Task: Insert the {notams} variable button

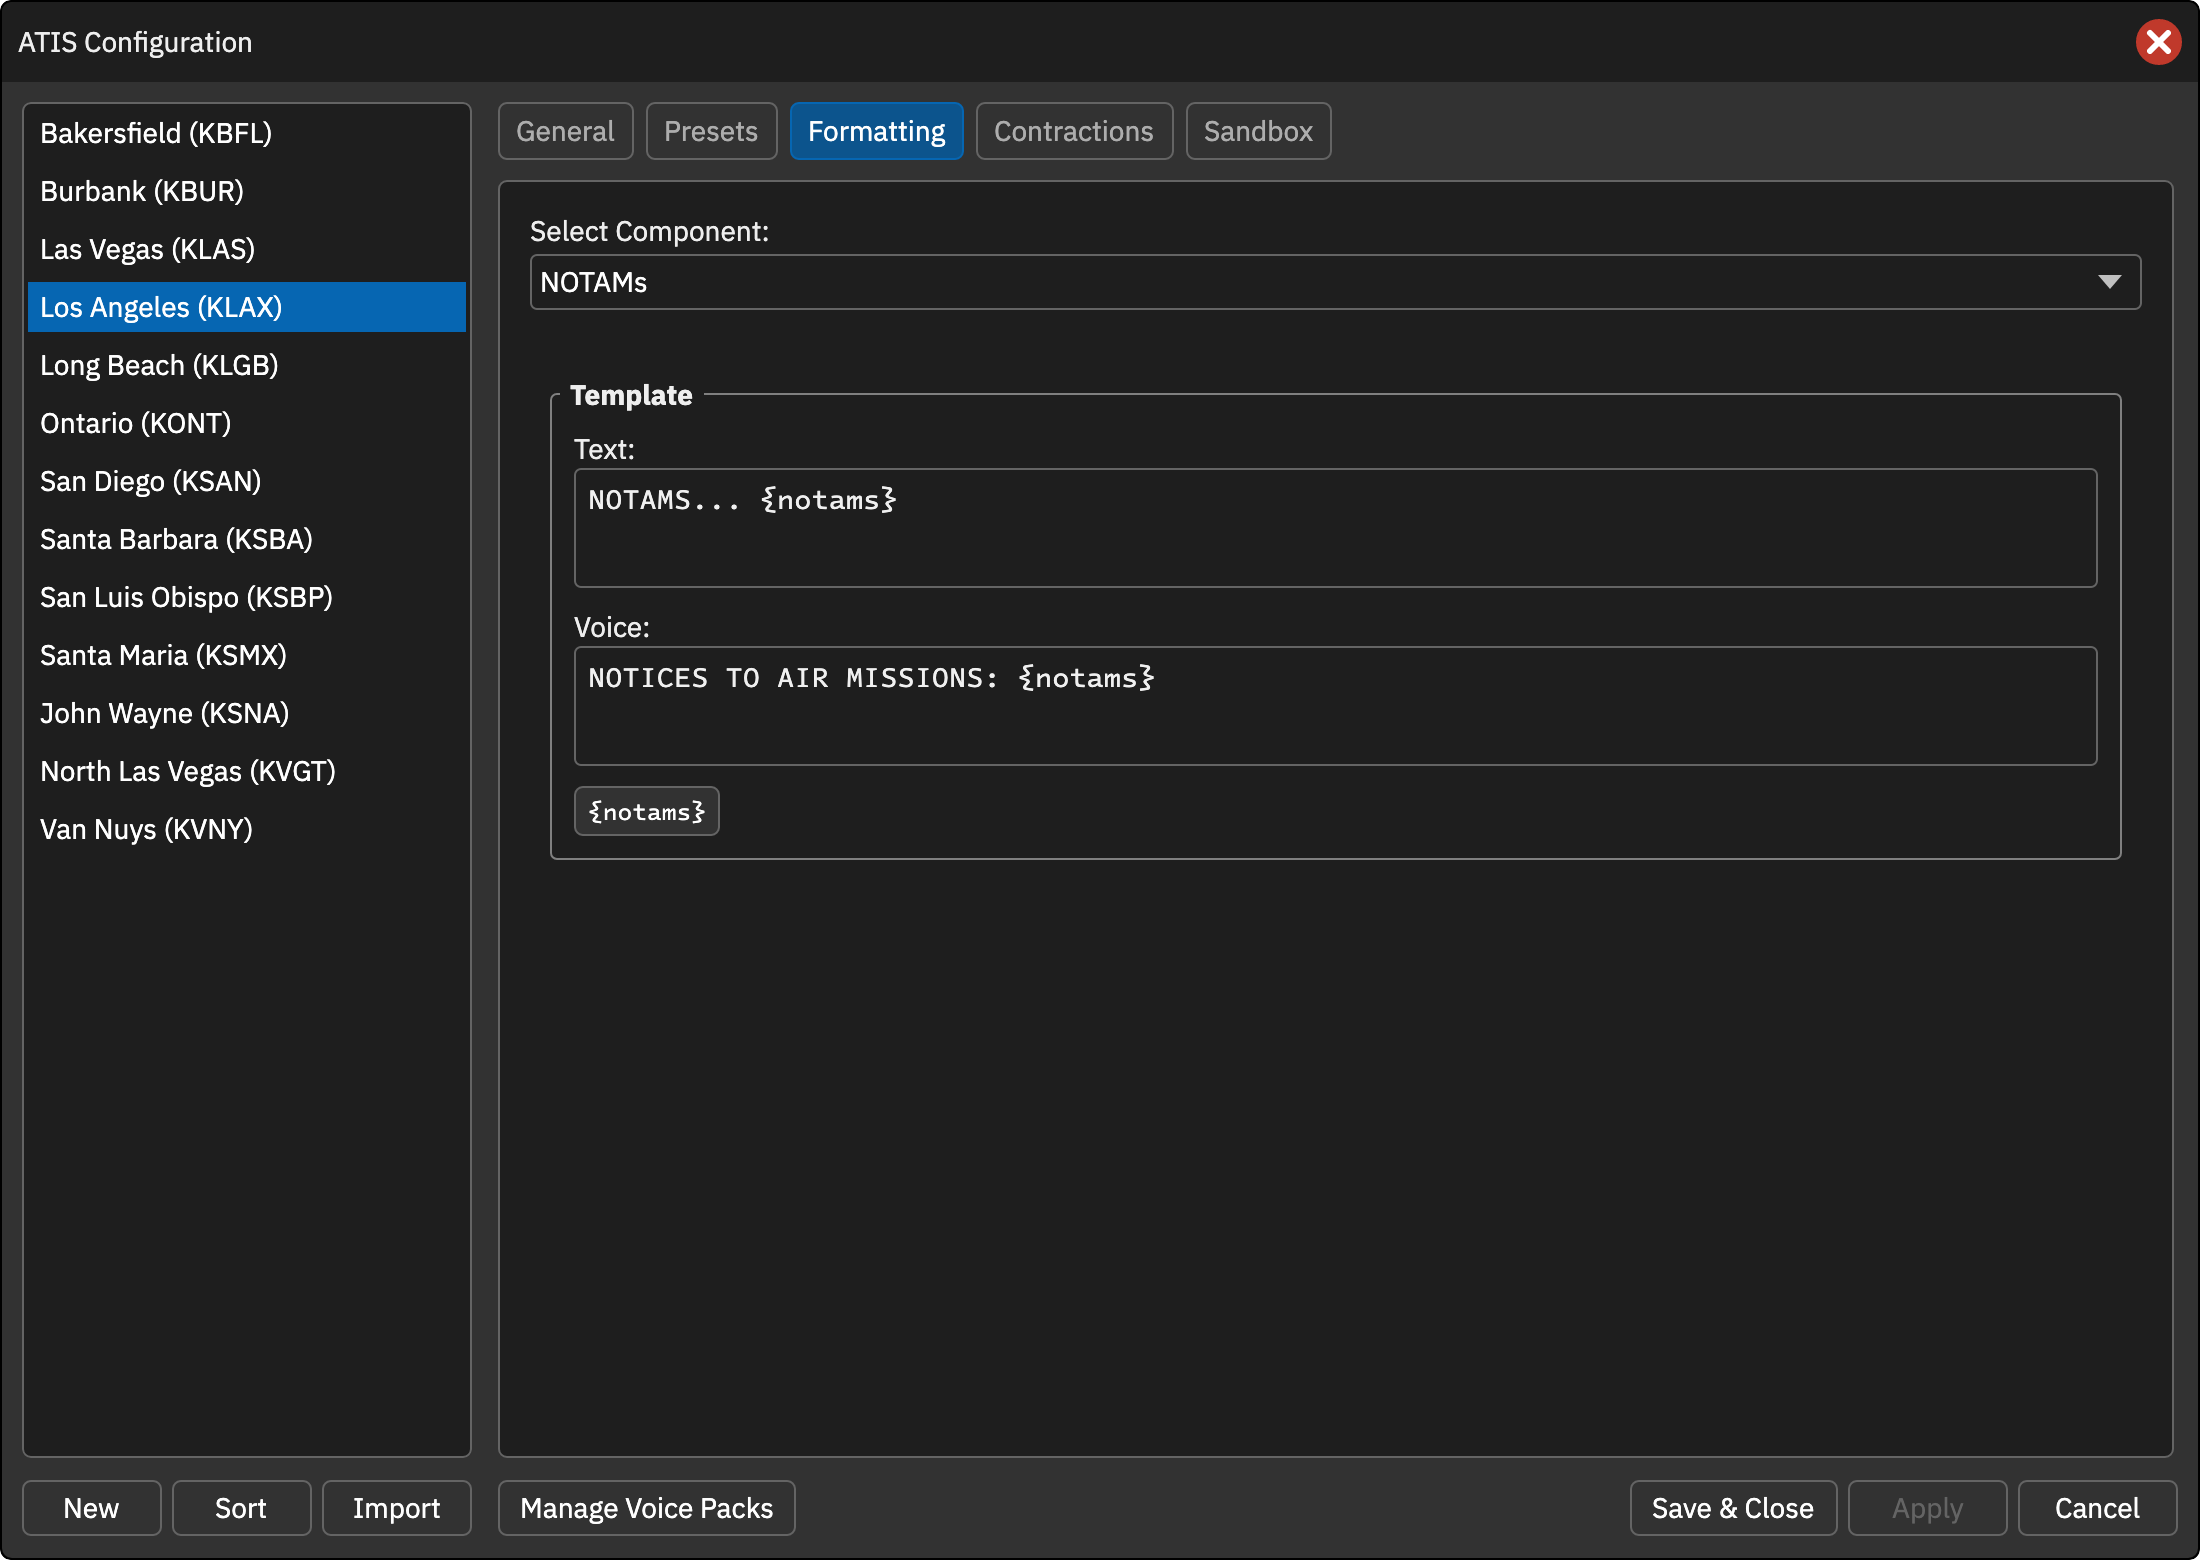Action: point(646,811)
